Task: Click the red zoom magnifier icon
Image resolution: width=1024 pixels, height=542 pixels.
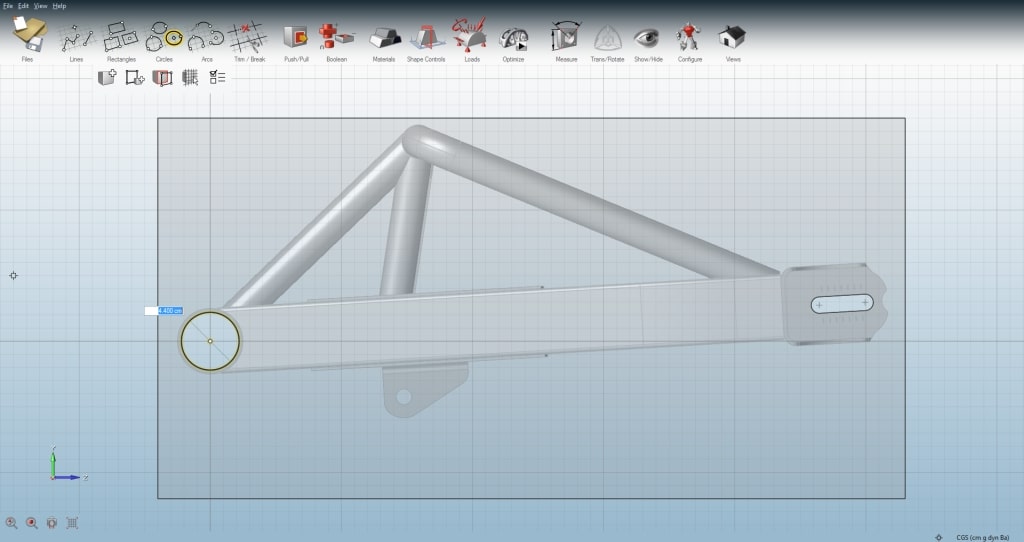Action: point(31,522)
